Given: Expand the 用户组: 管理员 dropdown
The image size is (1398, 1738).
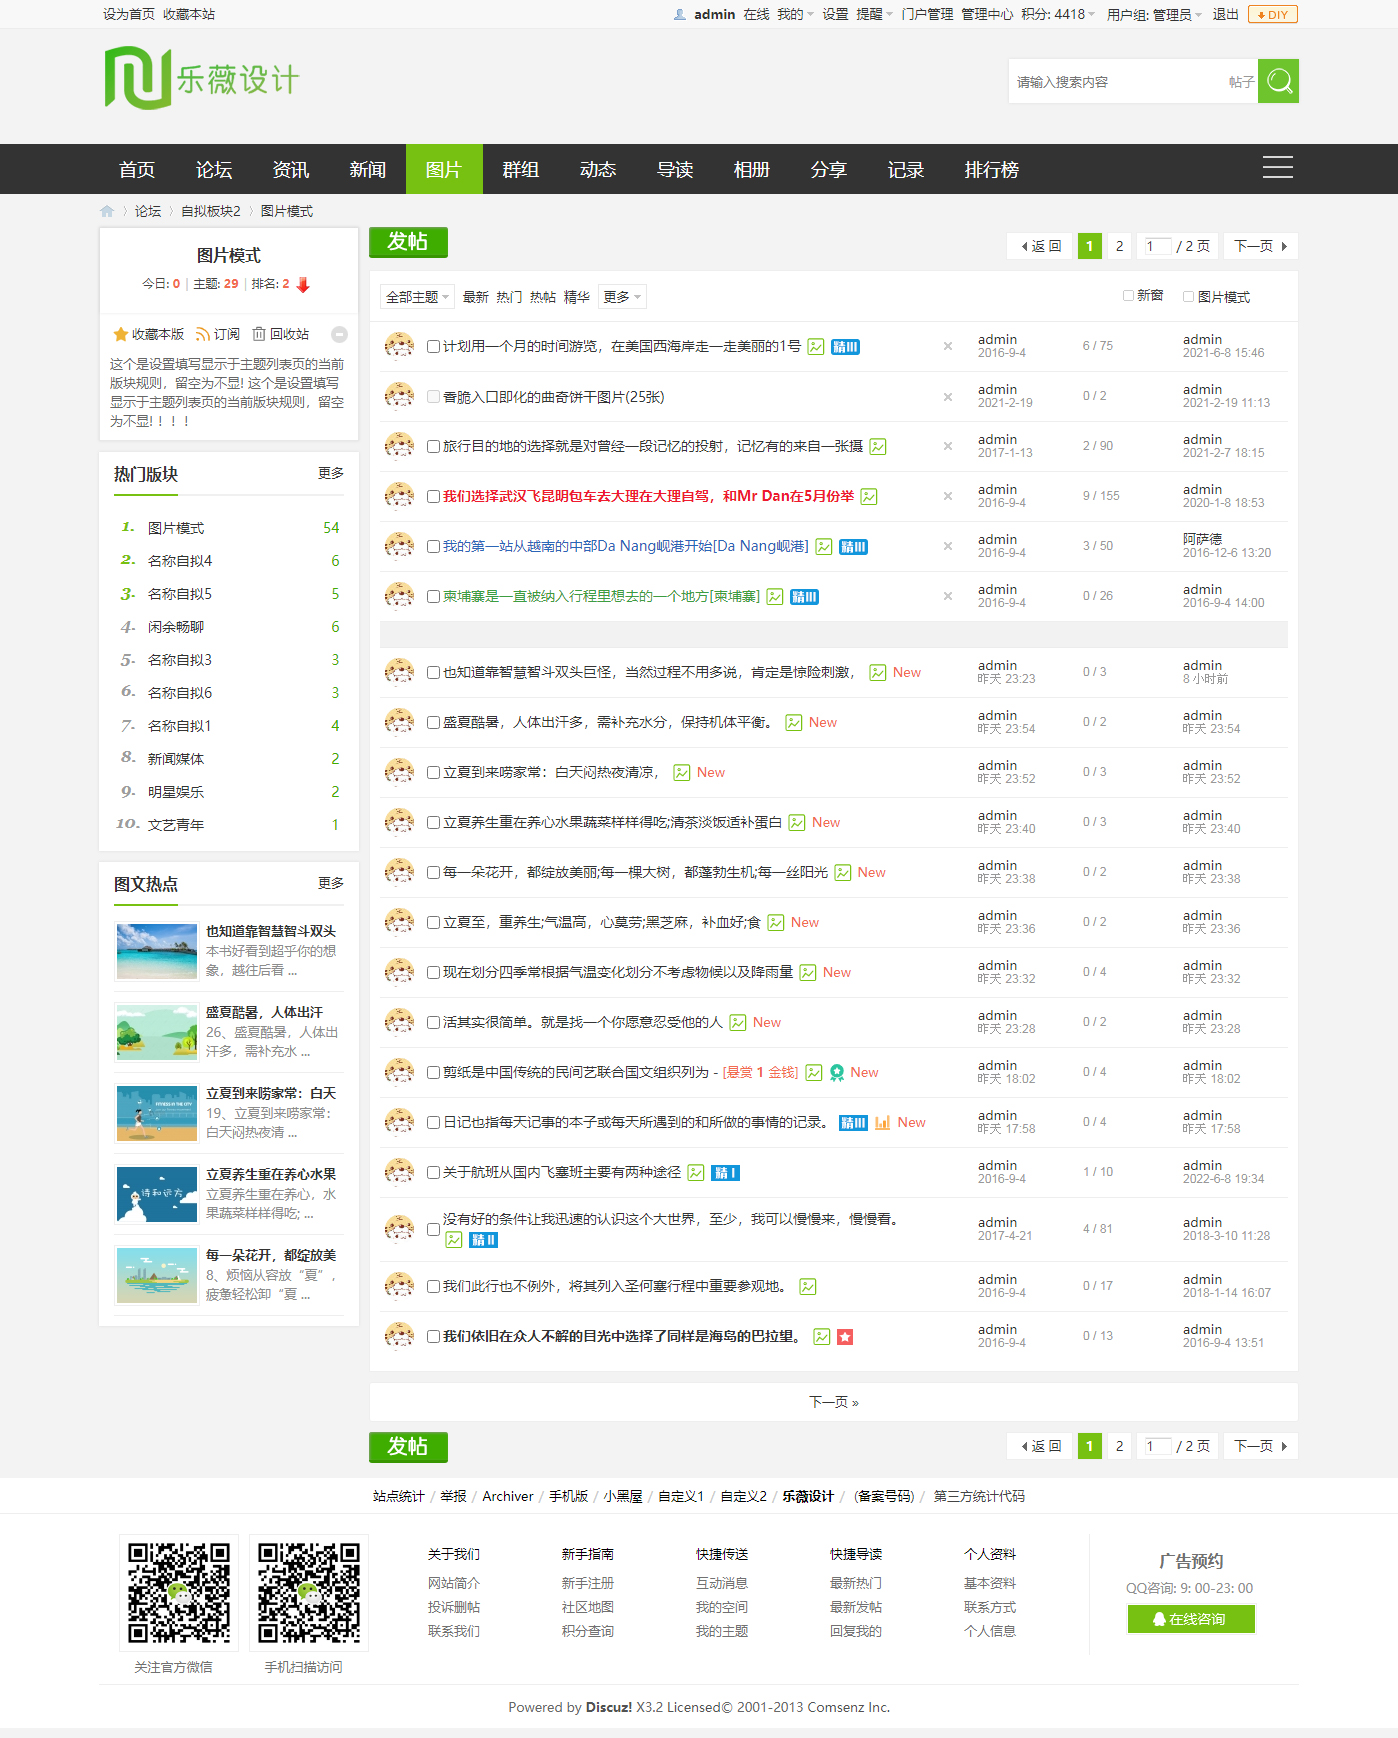Looking at the screenshot, I should (1153, 15).
